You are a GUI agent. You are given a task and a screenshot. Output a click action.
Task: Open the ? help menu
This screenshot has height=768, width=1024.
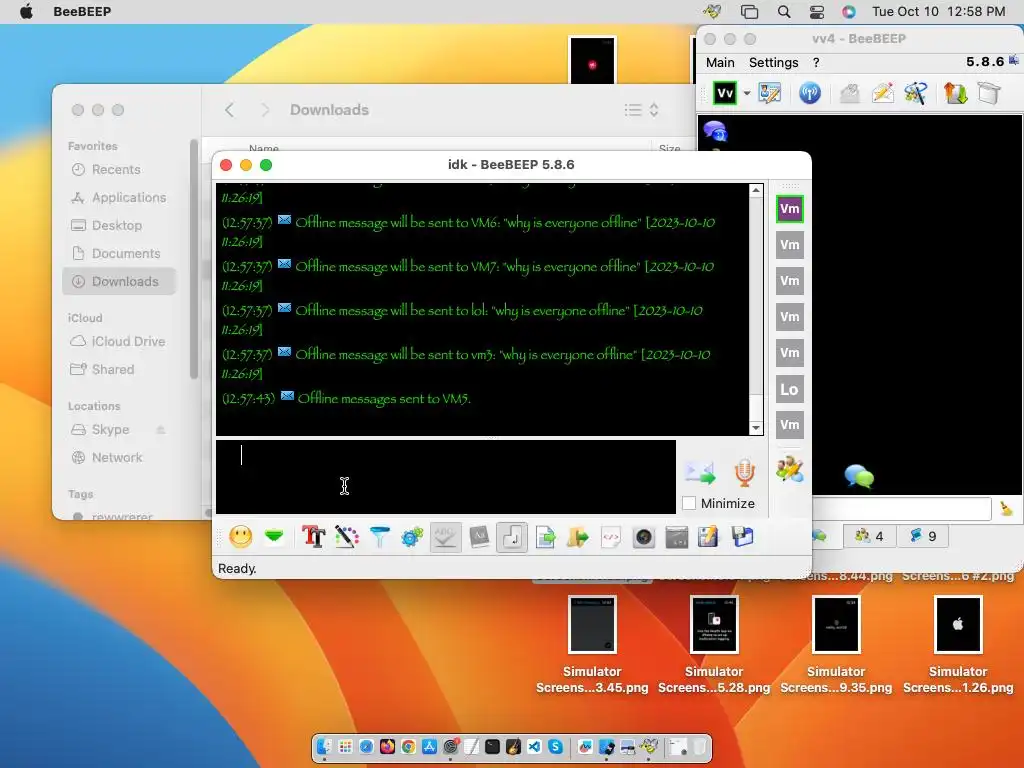click(x=816, y=62)
